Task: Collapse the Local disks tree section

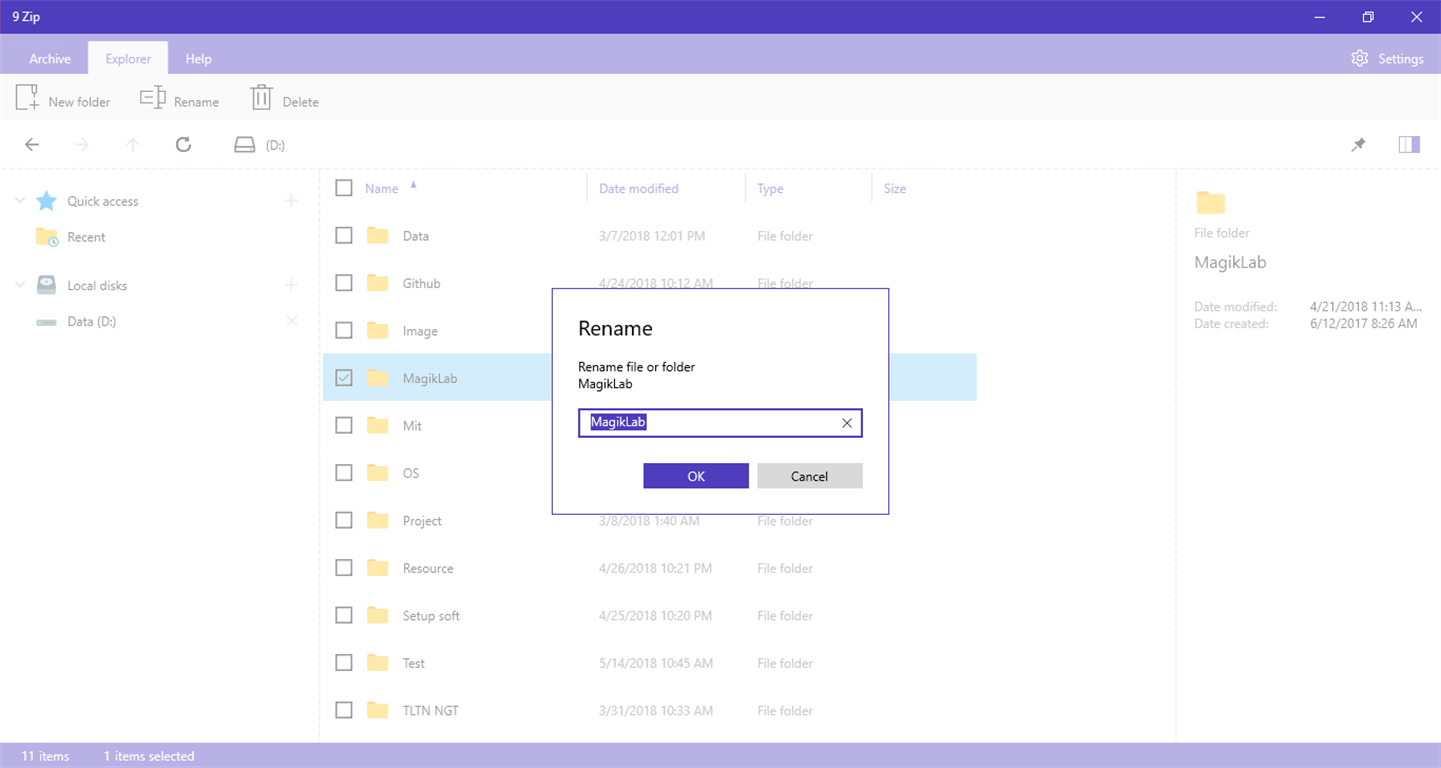Action: tap(20, 285)
